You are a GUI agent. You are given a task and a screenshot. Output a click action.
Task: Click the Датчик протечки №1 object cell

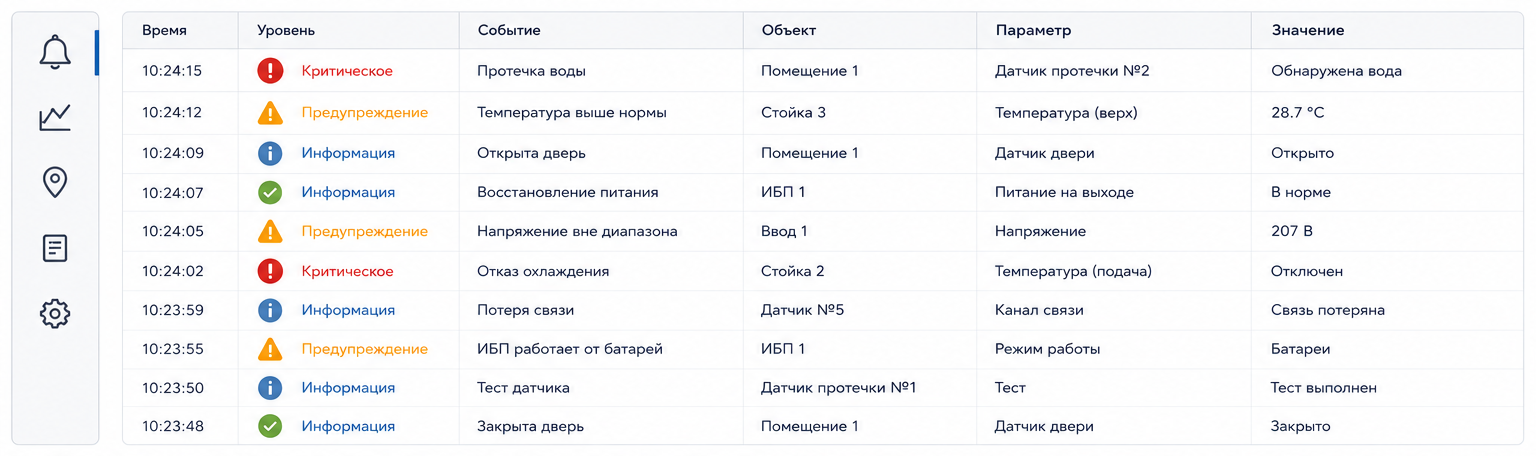839,388
